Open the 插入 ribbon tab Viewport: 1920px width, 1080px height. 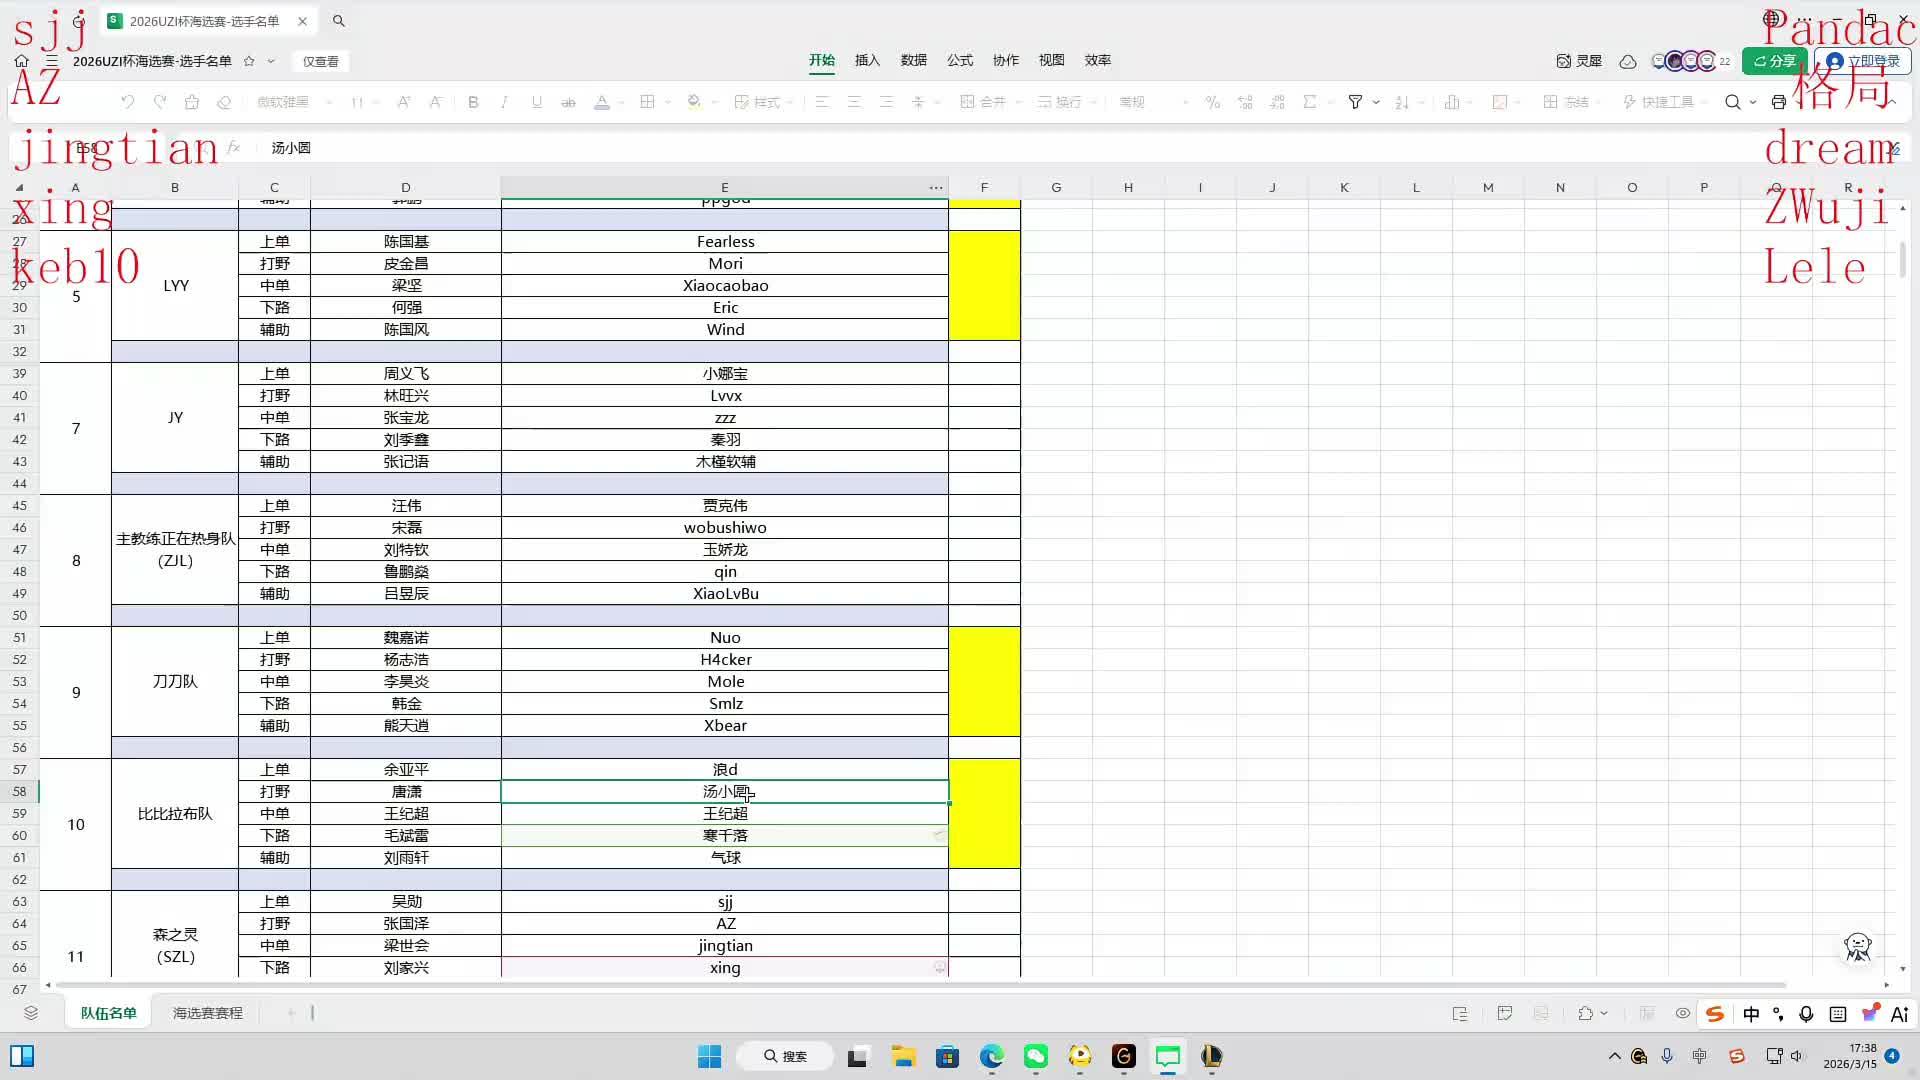(x=867, y=60)
